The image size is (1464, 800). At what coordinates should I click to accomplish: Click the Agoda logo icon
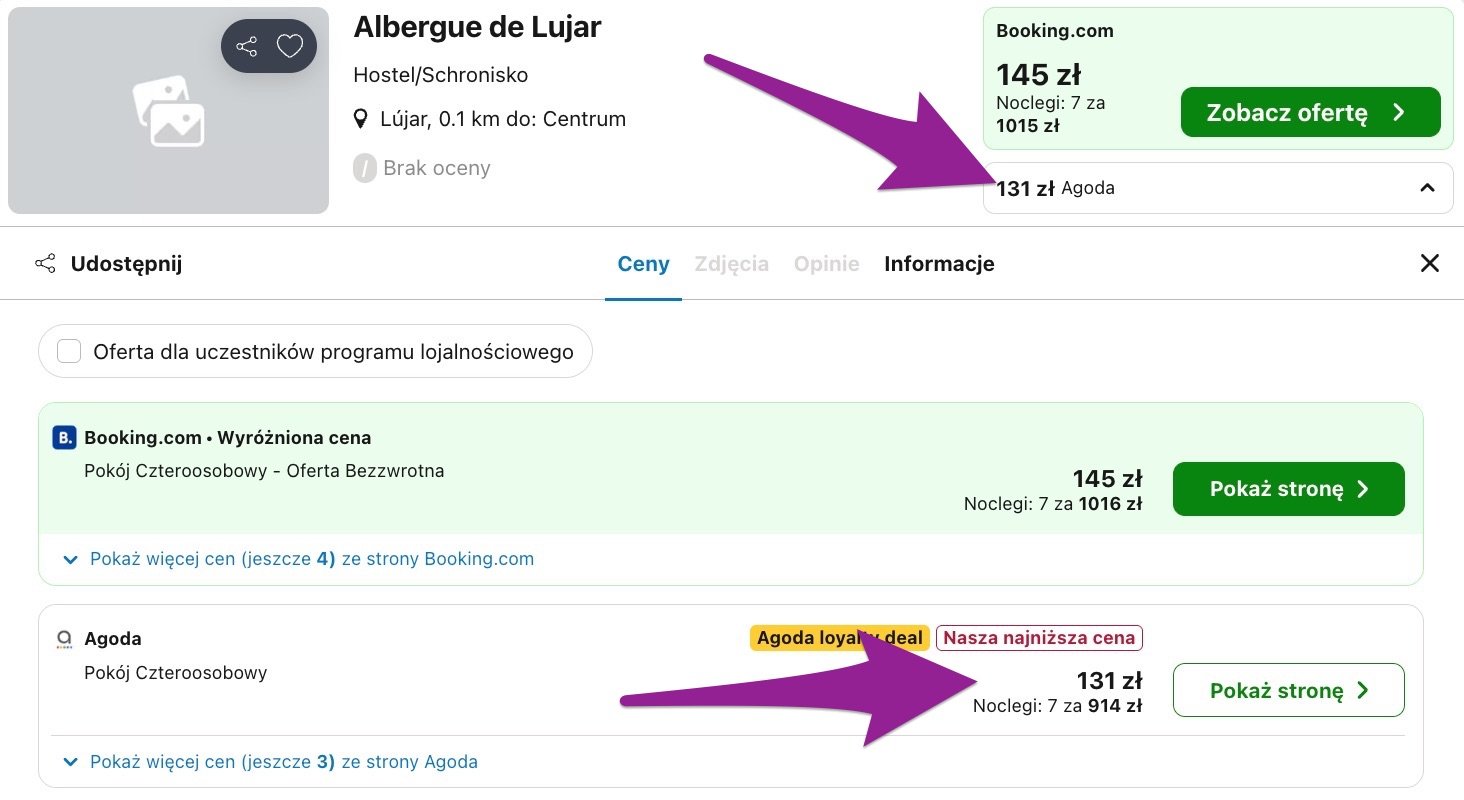click(64, 639)
